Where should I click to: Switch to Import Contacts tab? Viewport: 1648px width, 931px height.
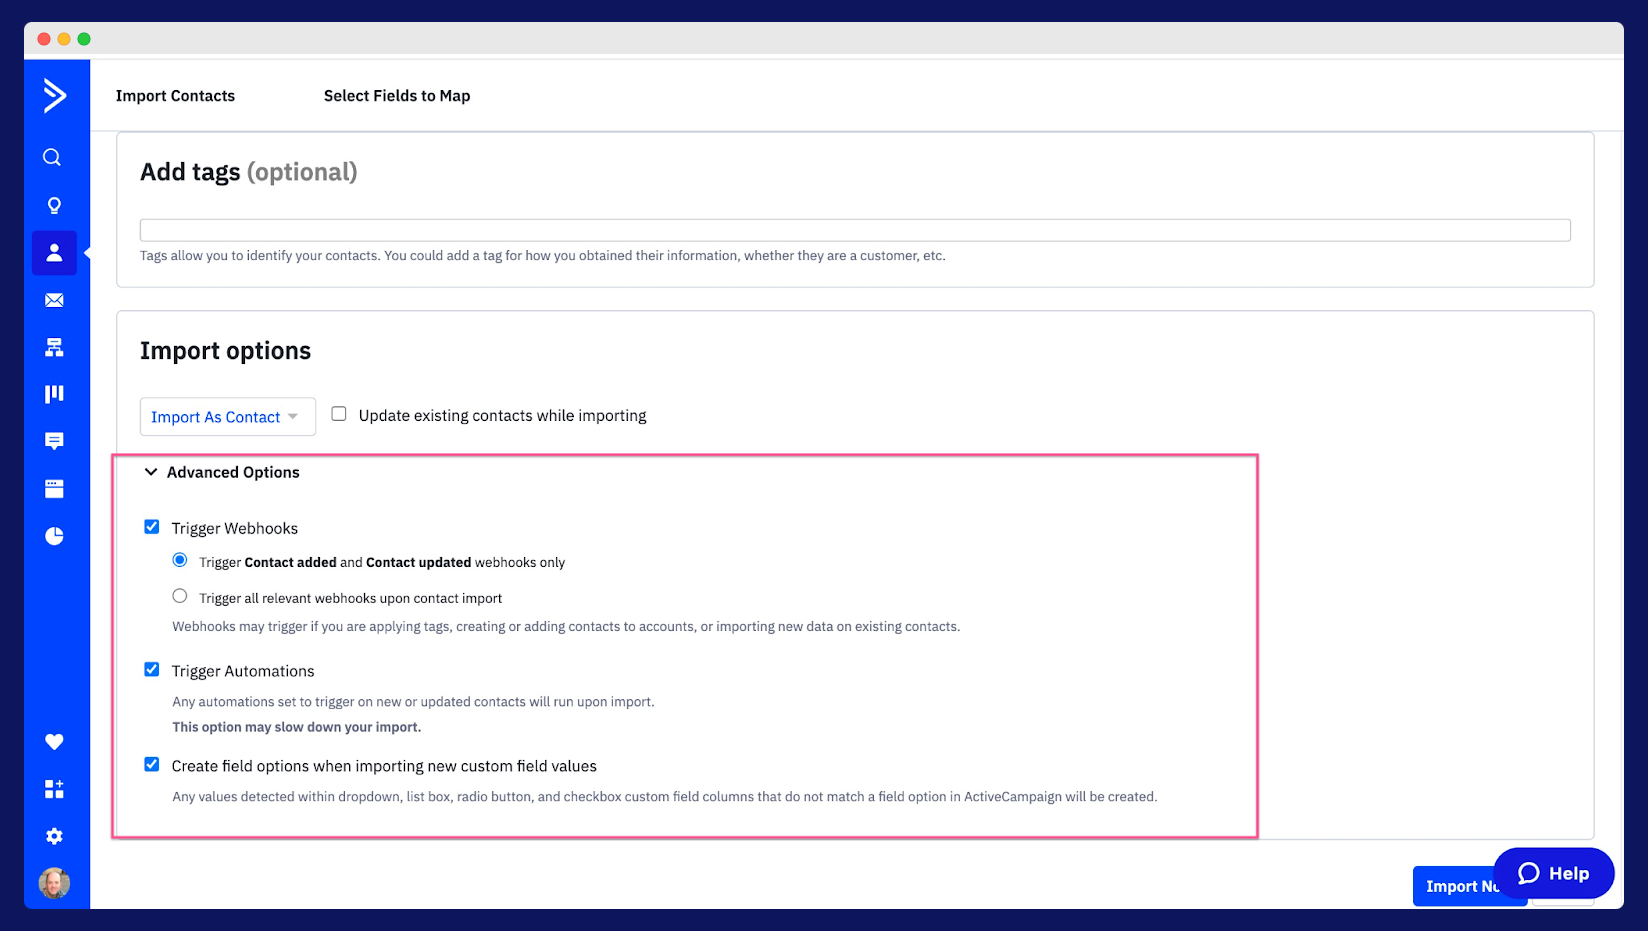(175, 96)
